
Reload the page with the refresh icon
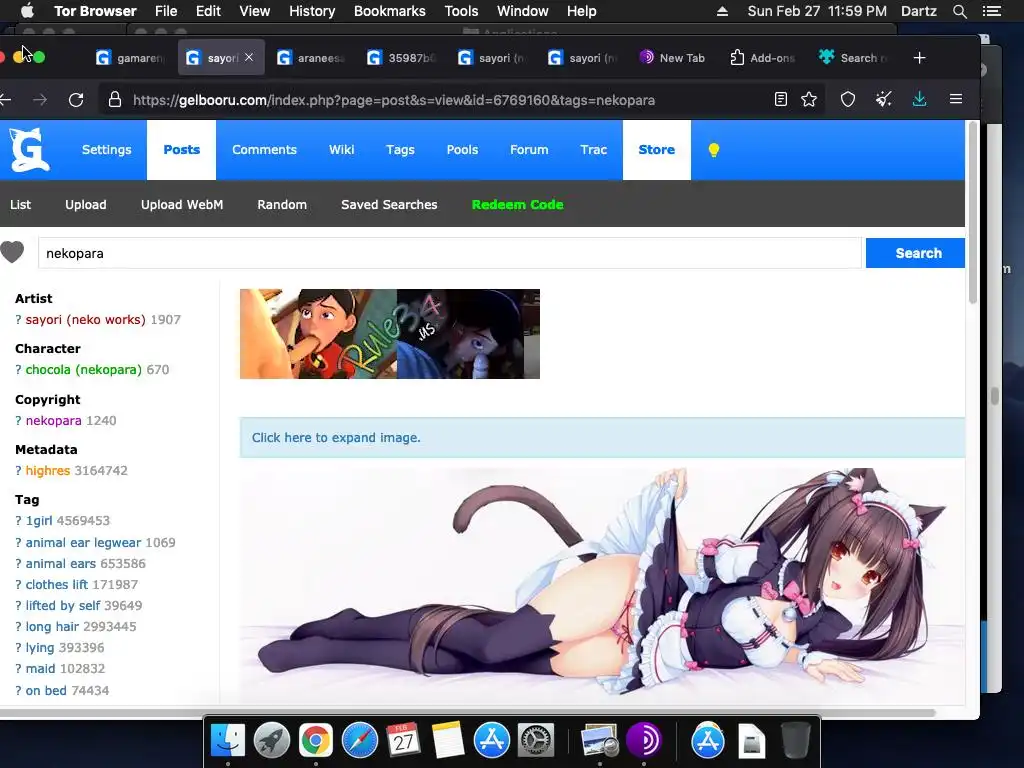[x=76, y=100]
